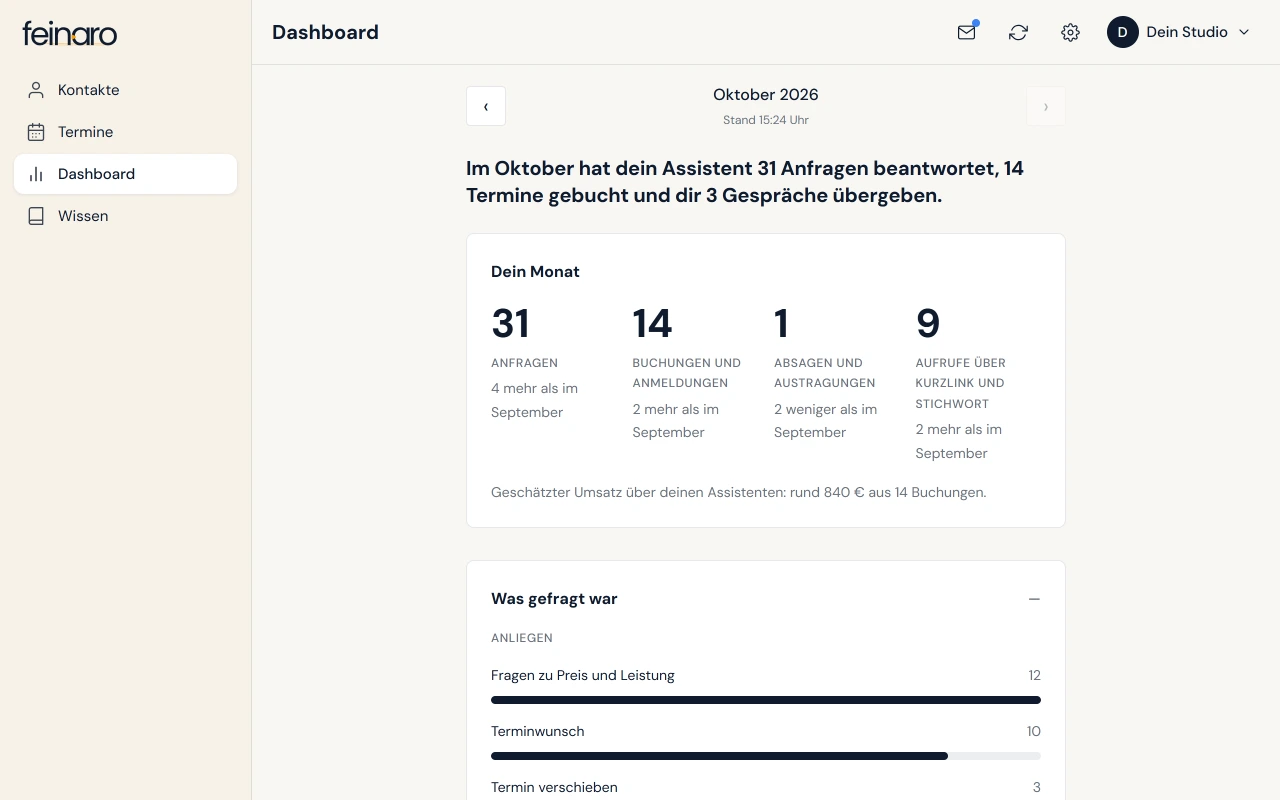Click the Terminwunsch progress bar

766,756
